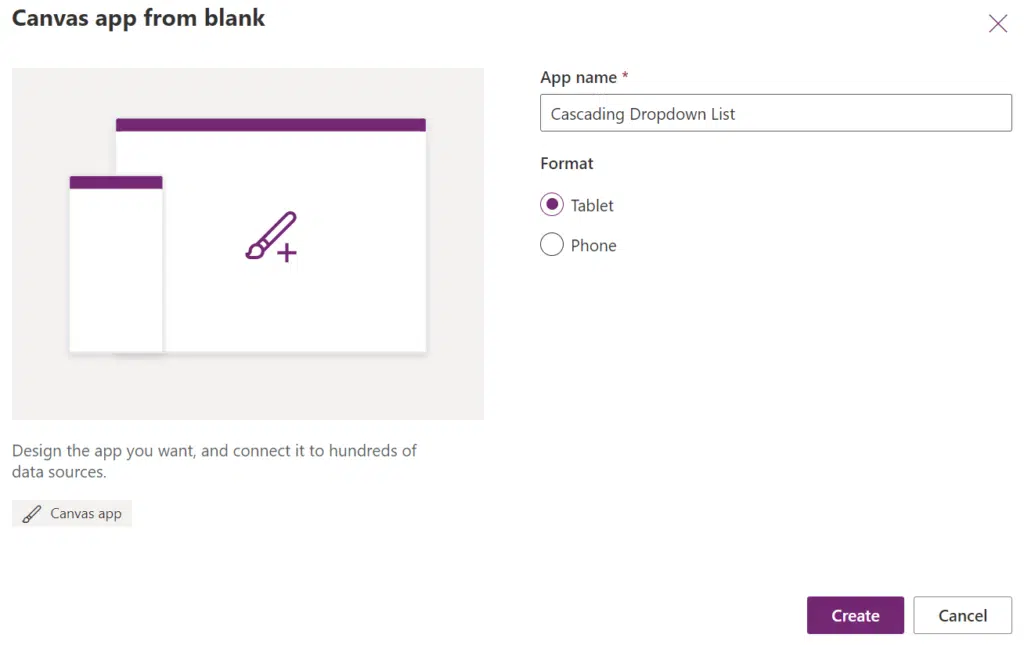This screenshot has height=645, width=1024.
Task: Select the Phone format radio button
Action: 552,244
